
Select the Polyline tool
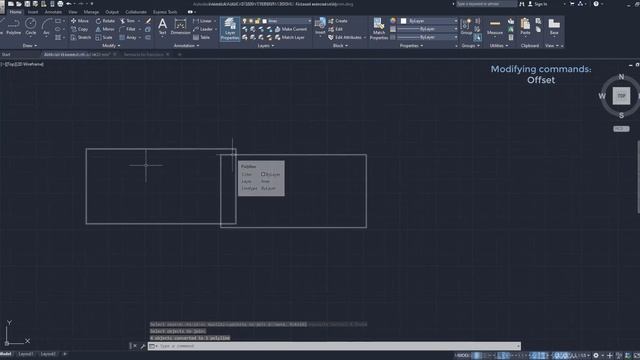[x=13, y=27]
